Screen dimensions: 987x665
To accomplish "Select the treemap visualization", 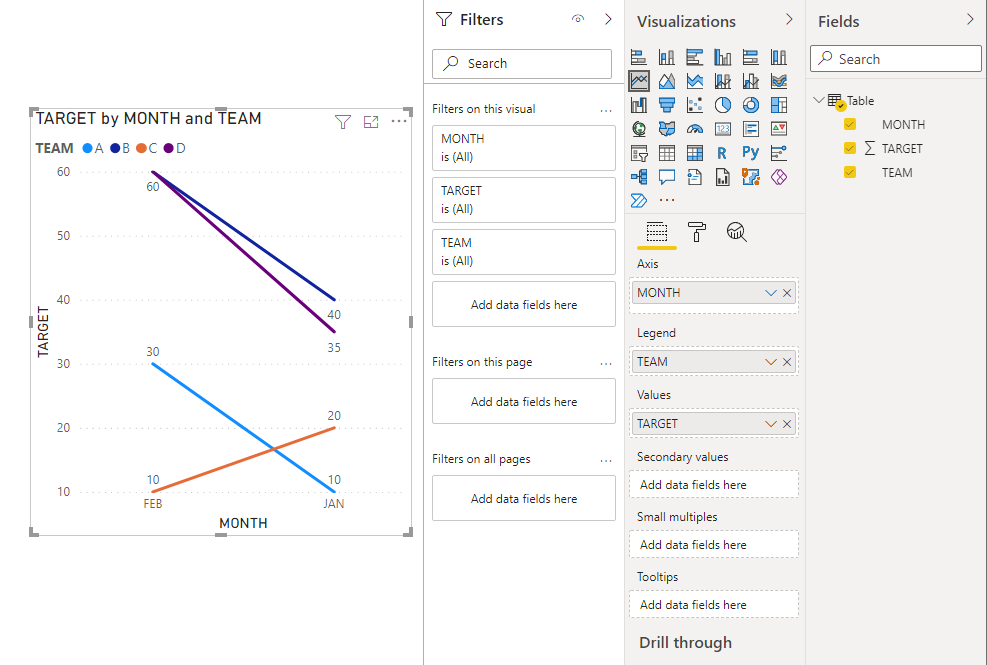I will pyautogui.click(x=779, y=105).
